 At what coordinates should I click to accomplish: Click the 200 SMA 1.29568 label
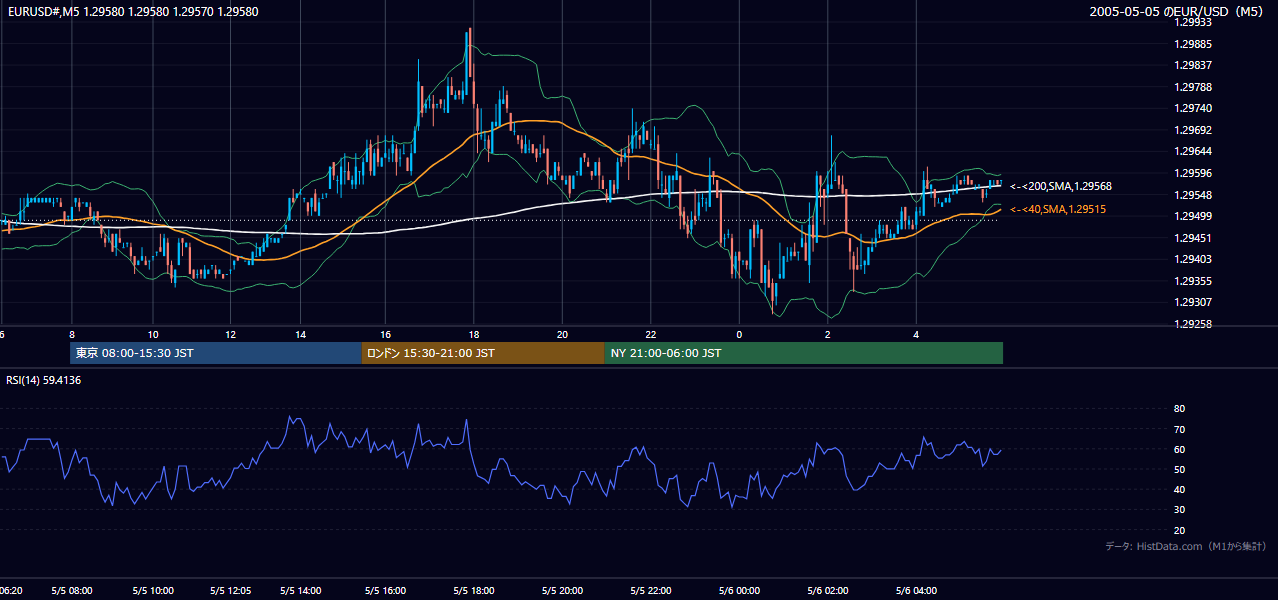[1061, 186]
